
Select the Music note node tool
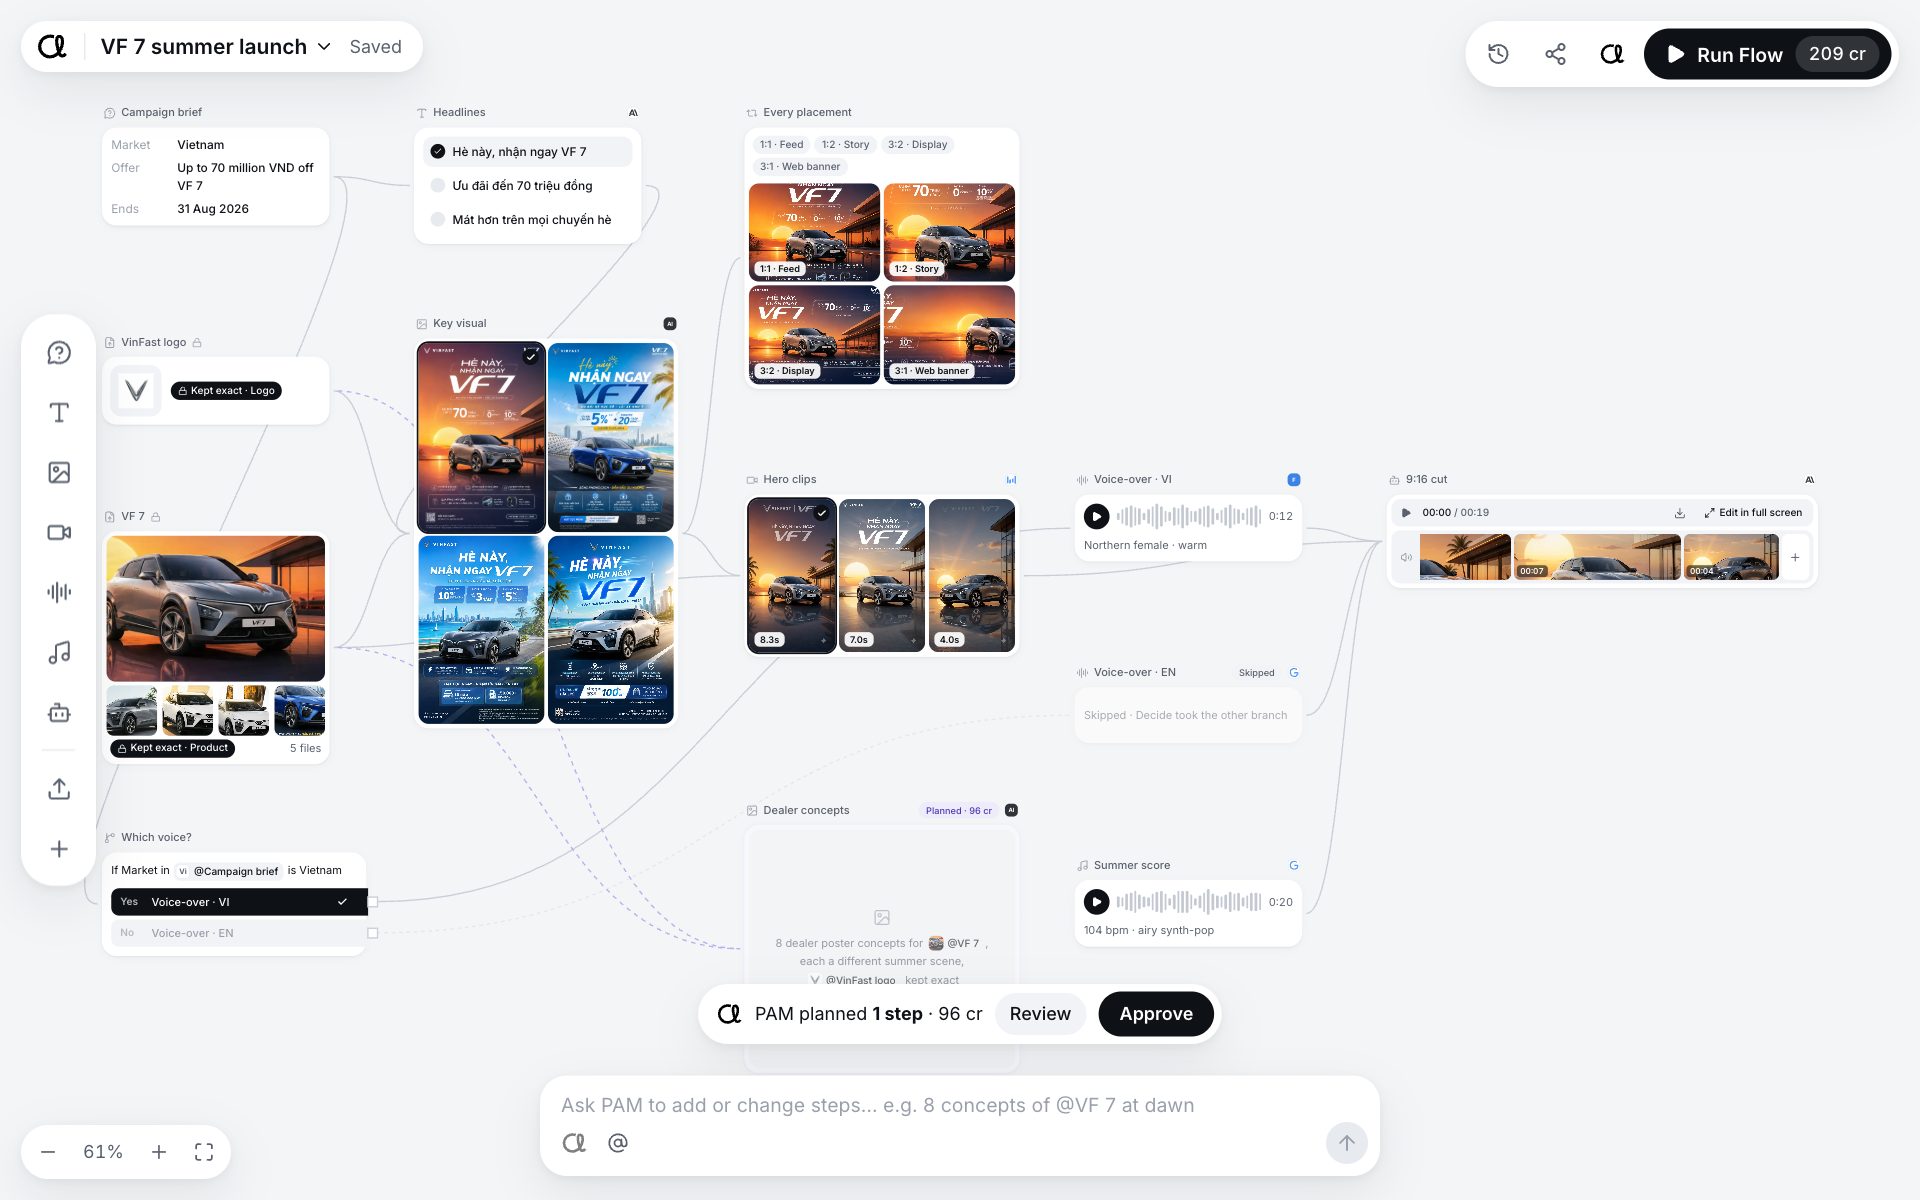point(59,653)
